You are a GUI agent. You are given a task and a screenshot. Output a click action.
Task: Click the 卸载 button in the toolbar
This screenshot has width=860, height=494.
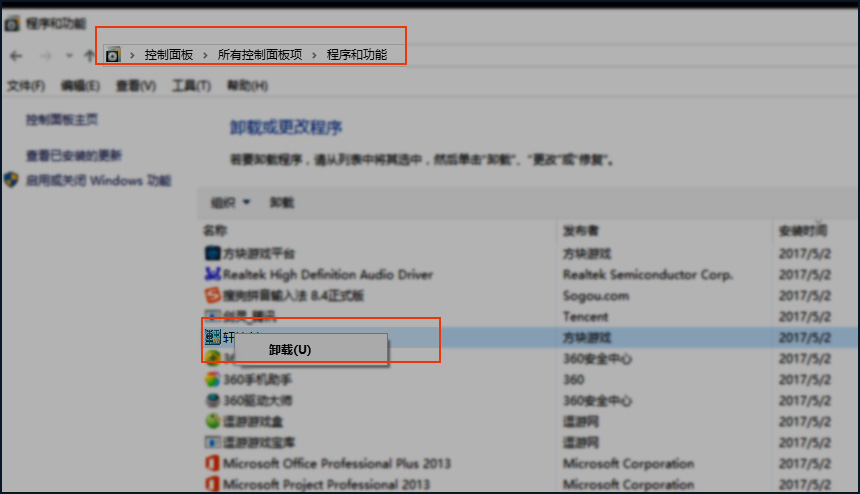(x=282, y=203)
